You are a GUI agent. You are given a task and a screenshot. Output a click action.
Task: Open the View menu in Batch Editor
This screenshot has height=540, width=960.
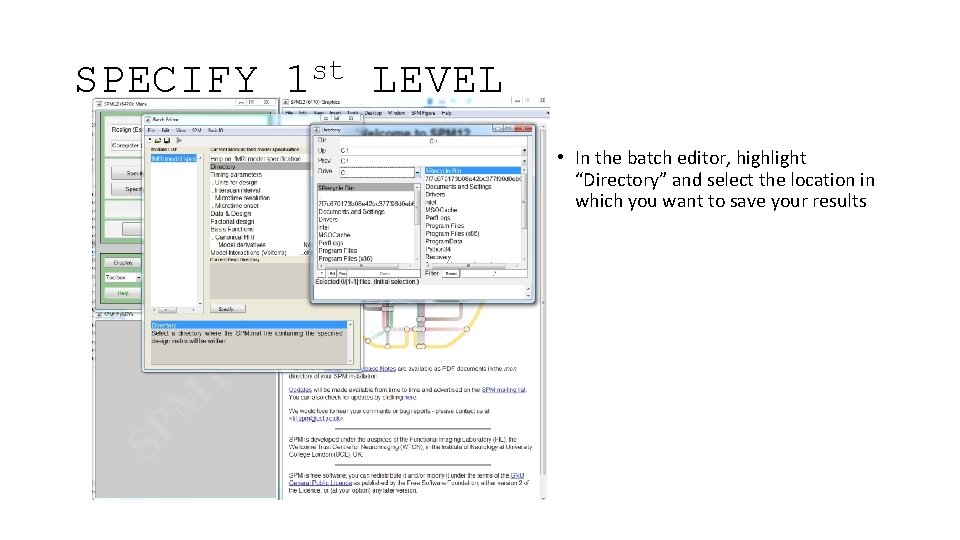coord(181,130)
